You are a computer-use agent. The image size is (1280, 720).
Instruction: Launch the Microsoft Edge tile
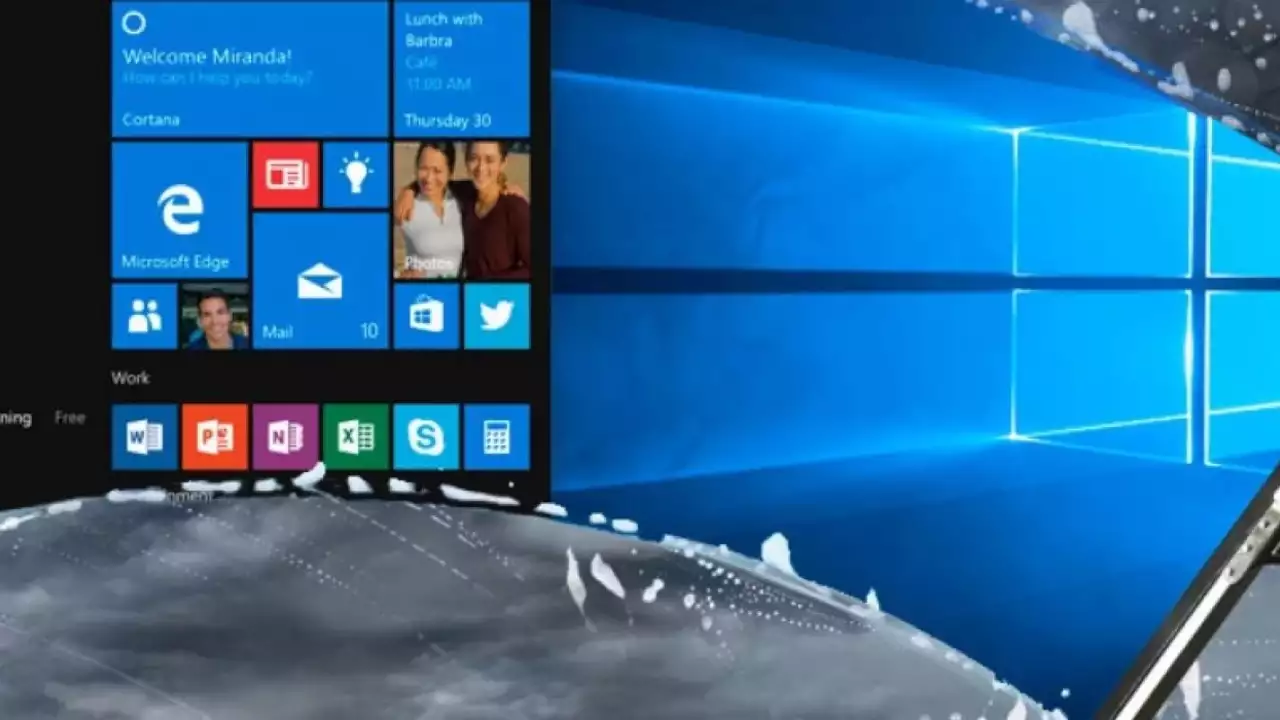pyautogui.click(x=180, y=210)
